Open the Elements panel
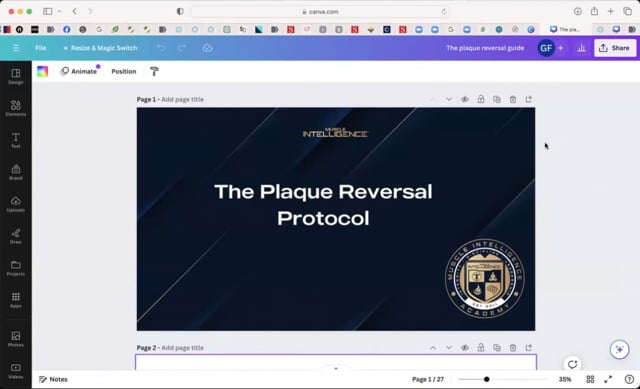 (16, 108)
